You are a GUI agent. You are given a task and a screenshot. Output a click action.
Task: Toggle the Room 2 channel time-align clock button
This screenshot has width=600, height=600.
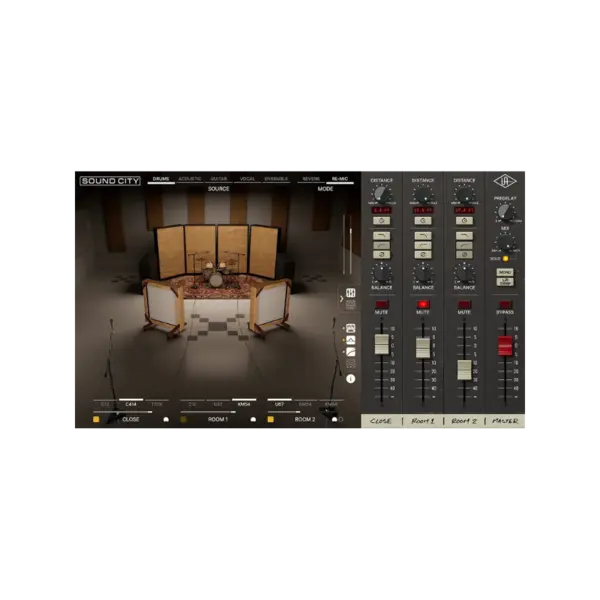(x=464, y=221)
